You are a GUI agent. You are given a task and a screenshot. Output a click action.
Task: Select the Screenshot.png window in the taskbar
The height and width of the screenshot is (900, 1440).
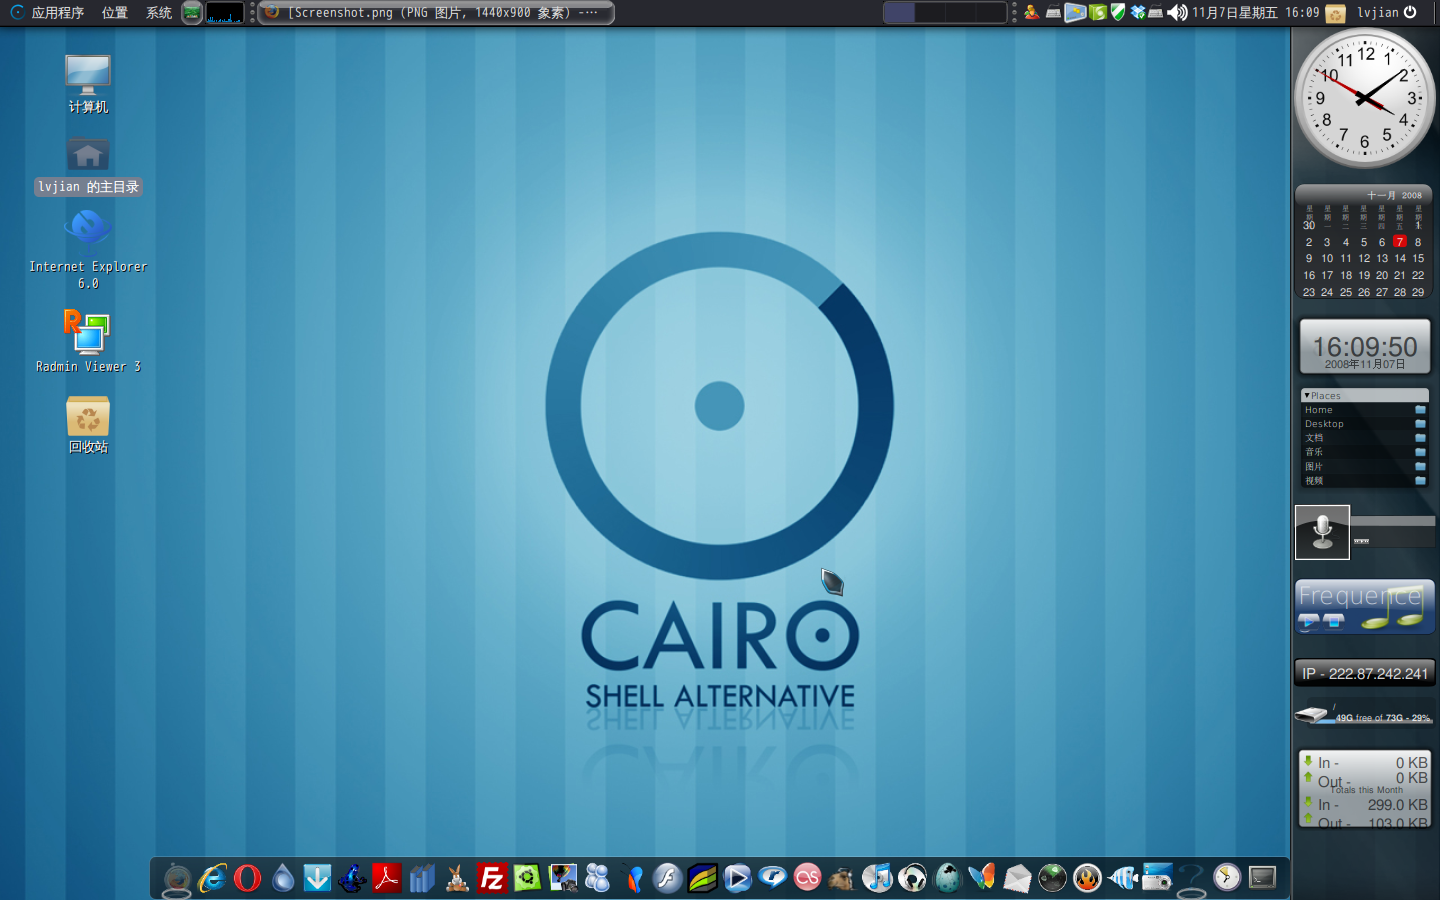point(436,13)
